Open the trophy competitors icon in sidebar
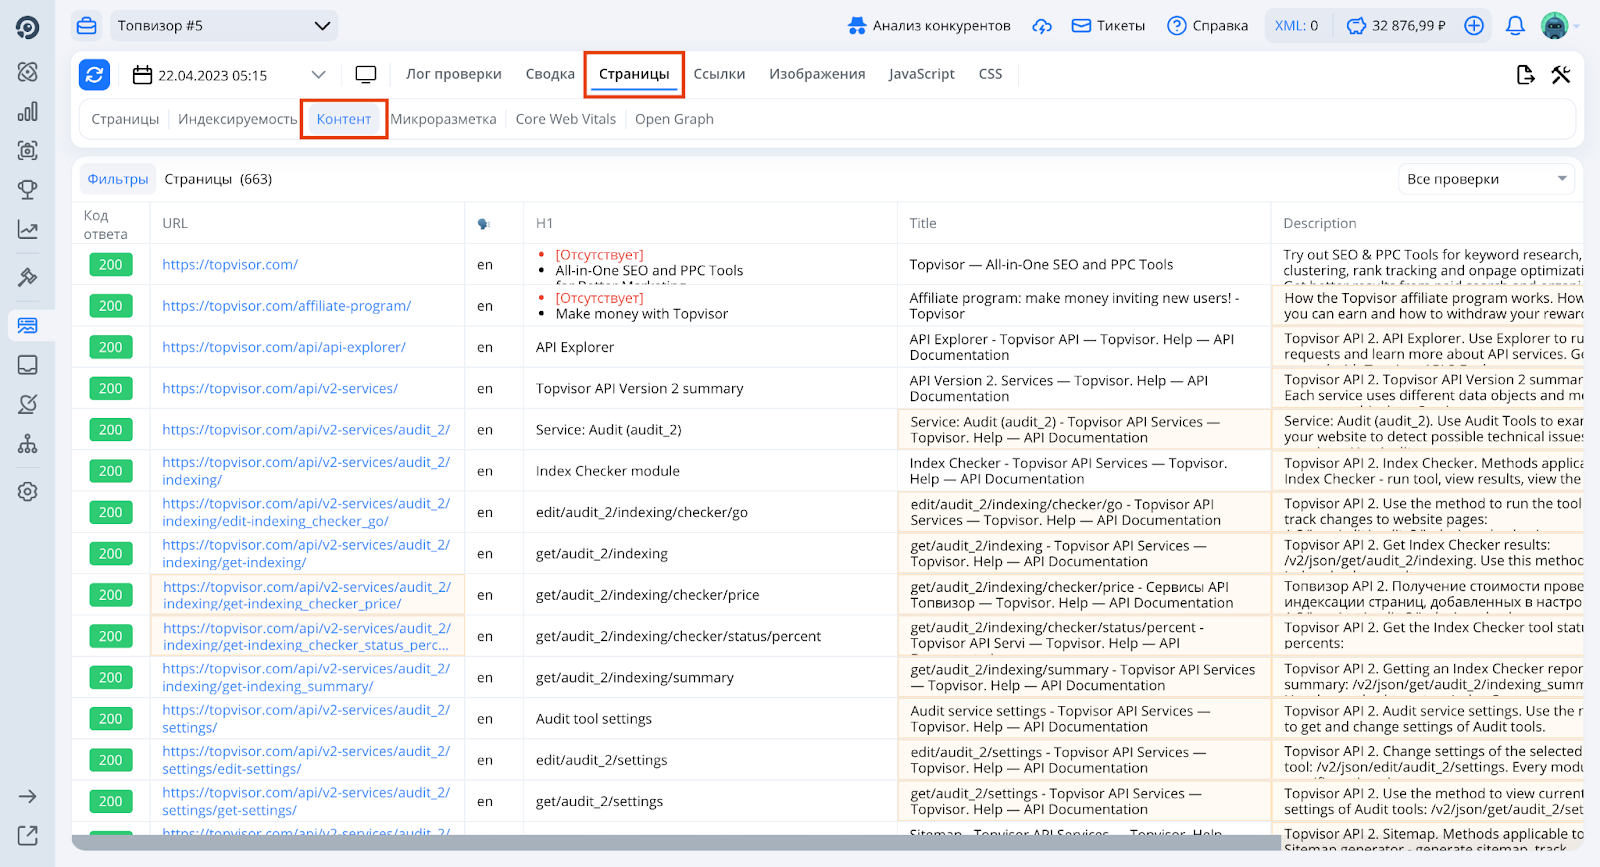This screenshot has height=867, width=1600. tap(28, 189)
